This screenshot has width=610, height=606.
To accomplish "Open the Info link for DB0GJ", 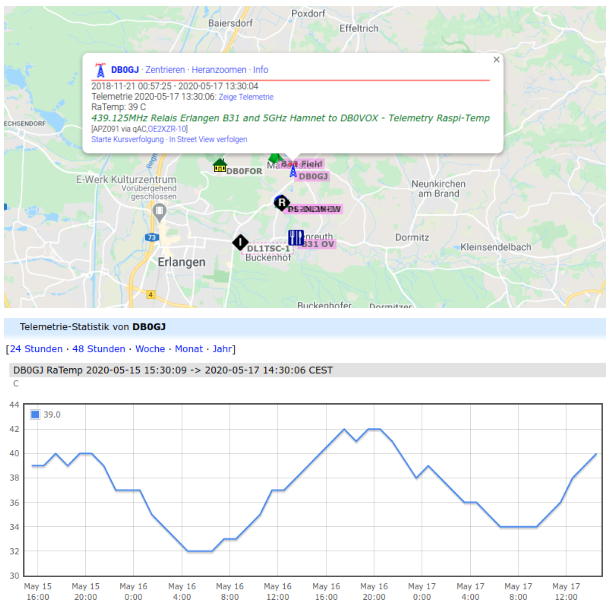I will (260, 70).
